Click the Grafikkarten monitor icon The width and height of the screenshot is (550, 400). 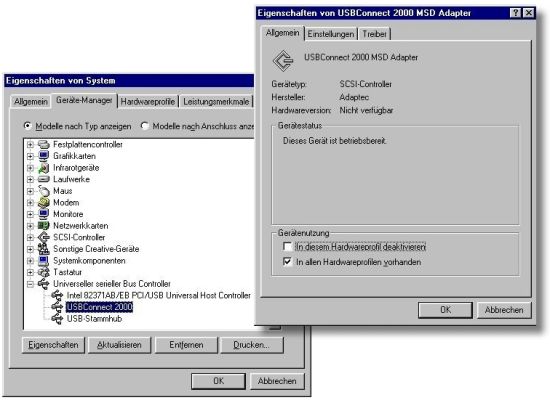(x=43, y=156)
